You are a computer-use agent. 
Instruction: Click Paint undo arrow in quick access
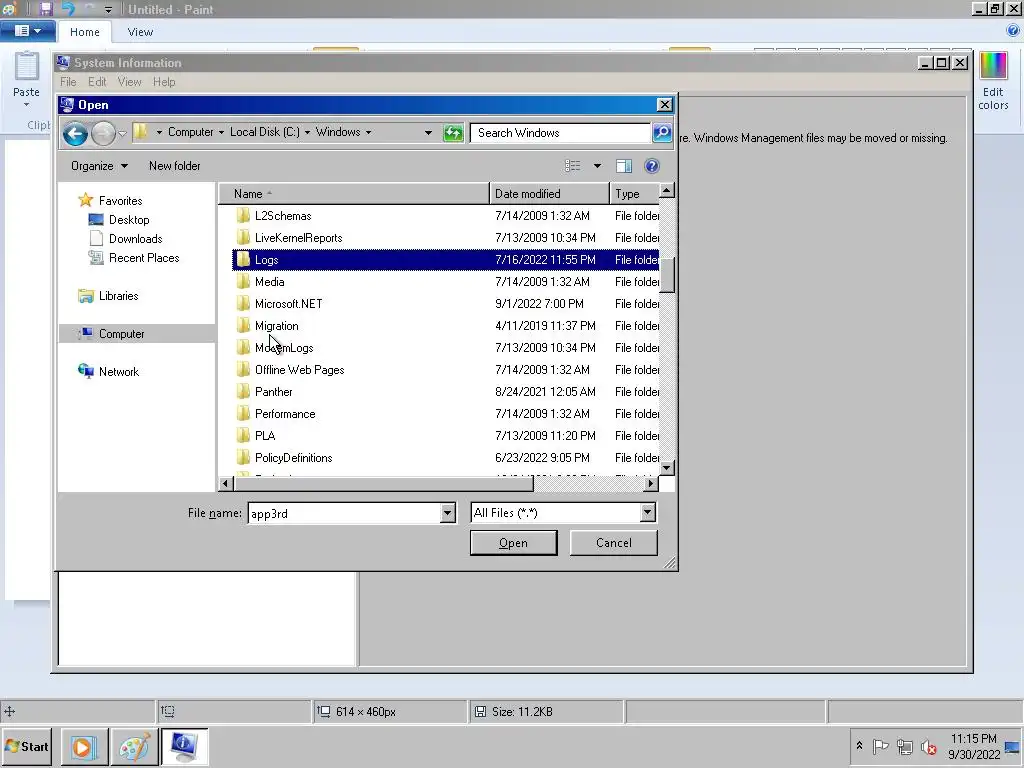pos(67,9)
